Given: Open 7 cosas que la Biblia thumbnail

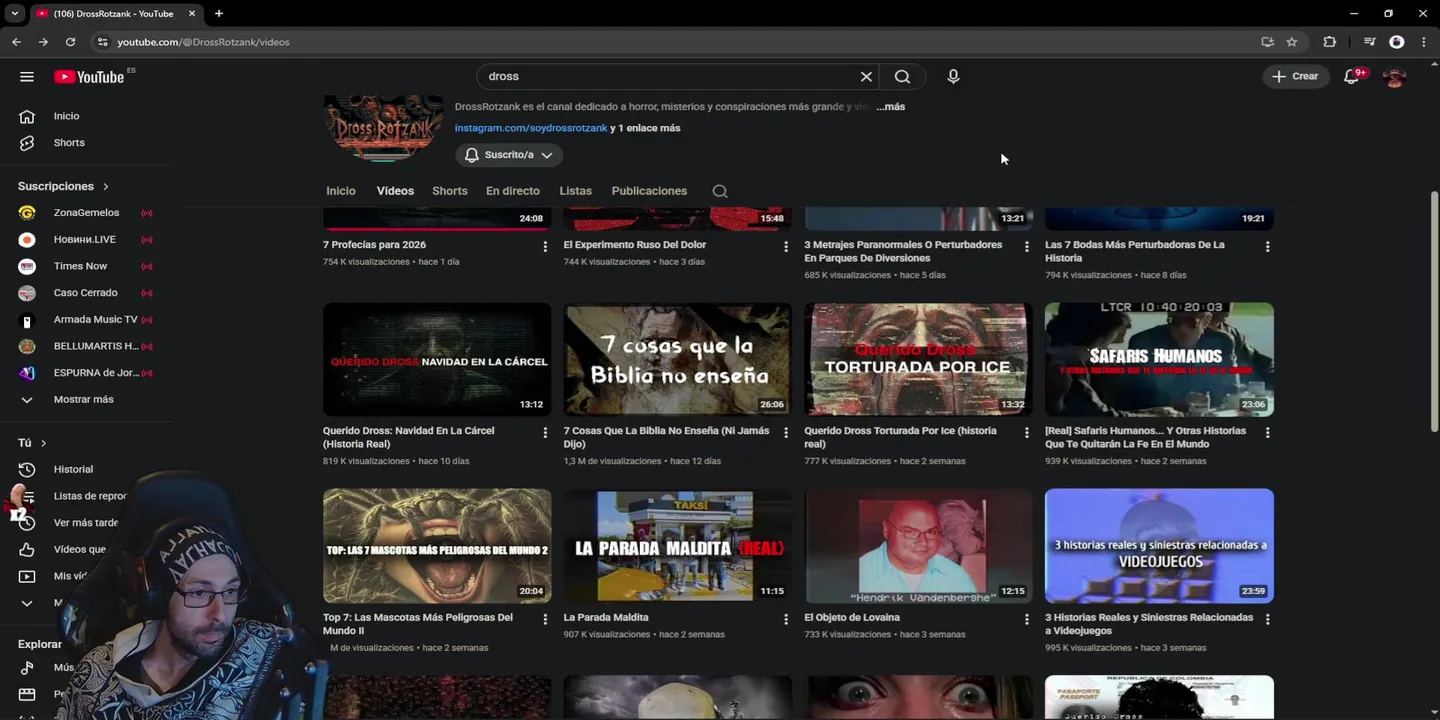Looking at the screenshot, I should [677, 359].
